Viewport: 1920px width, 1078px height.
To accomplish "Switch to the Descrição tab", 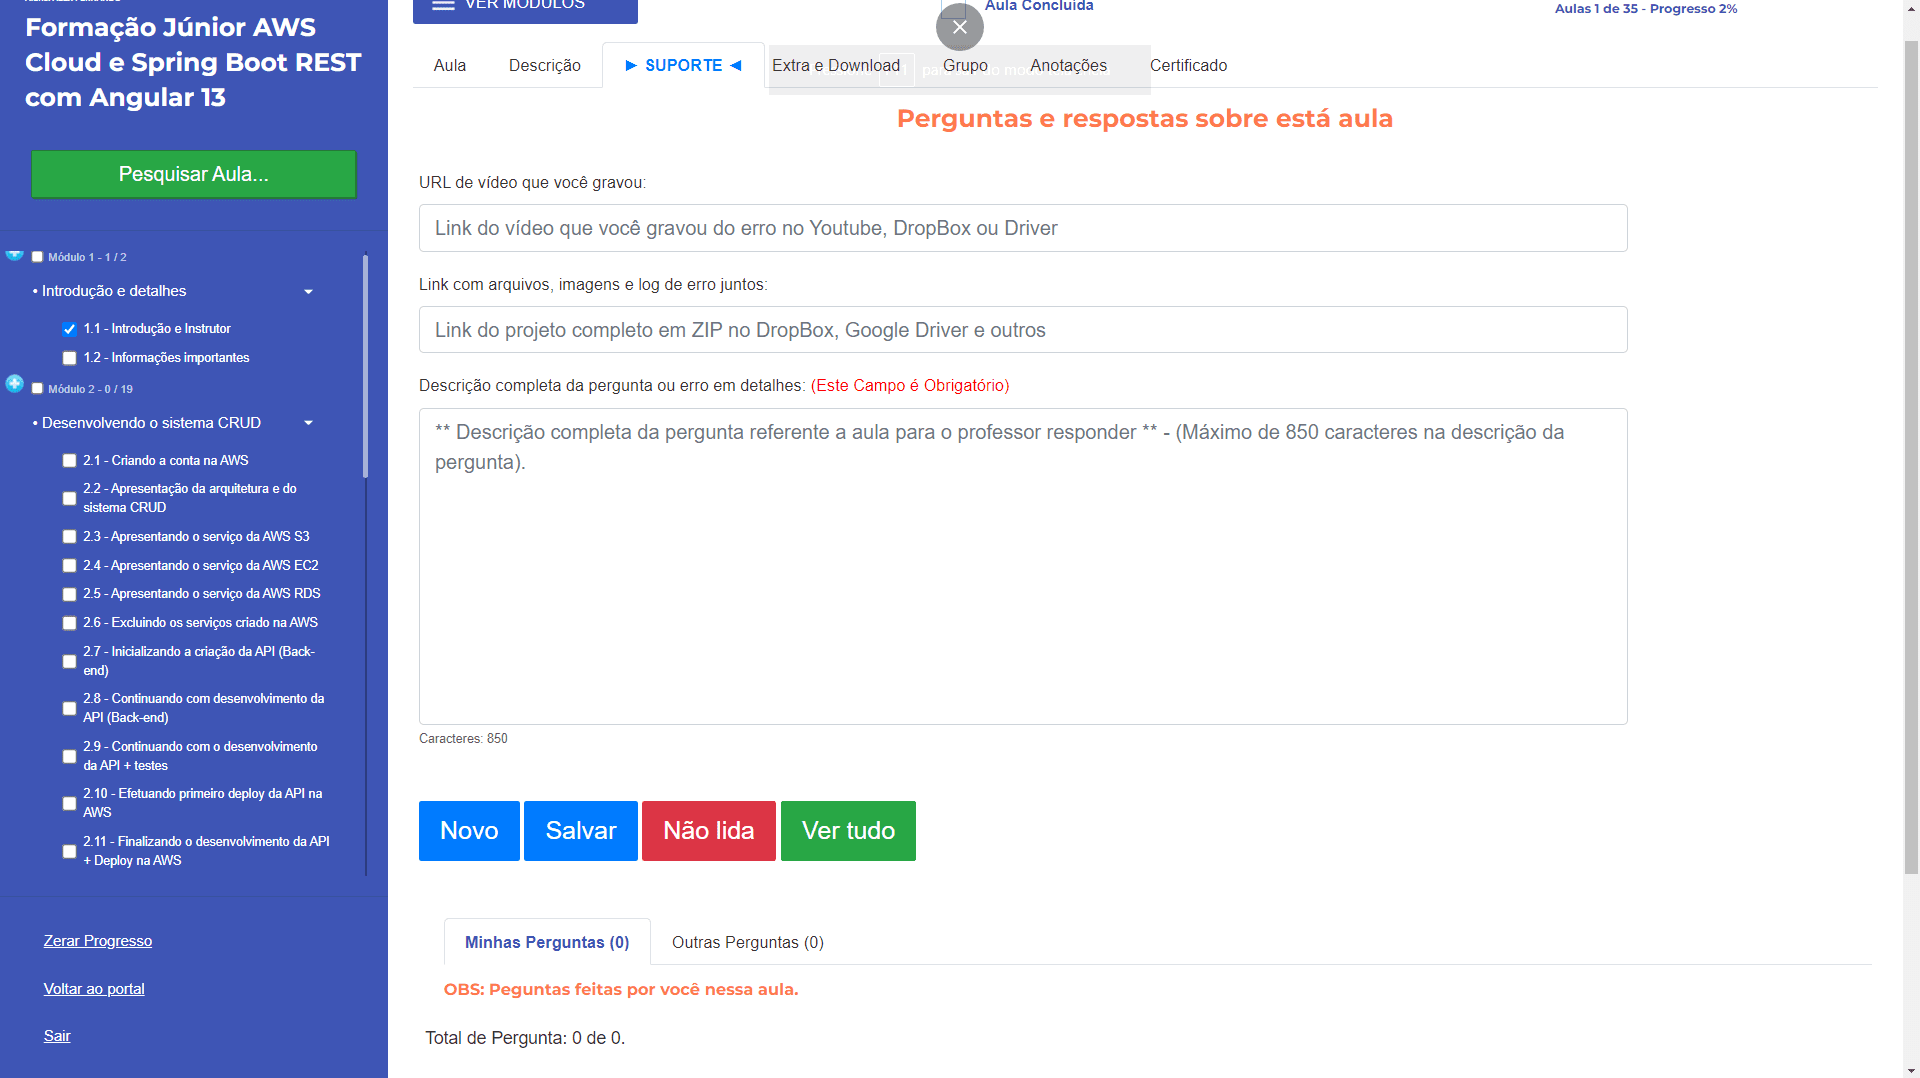I will (544, 65).
